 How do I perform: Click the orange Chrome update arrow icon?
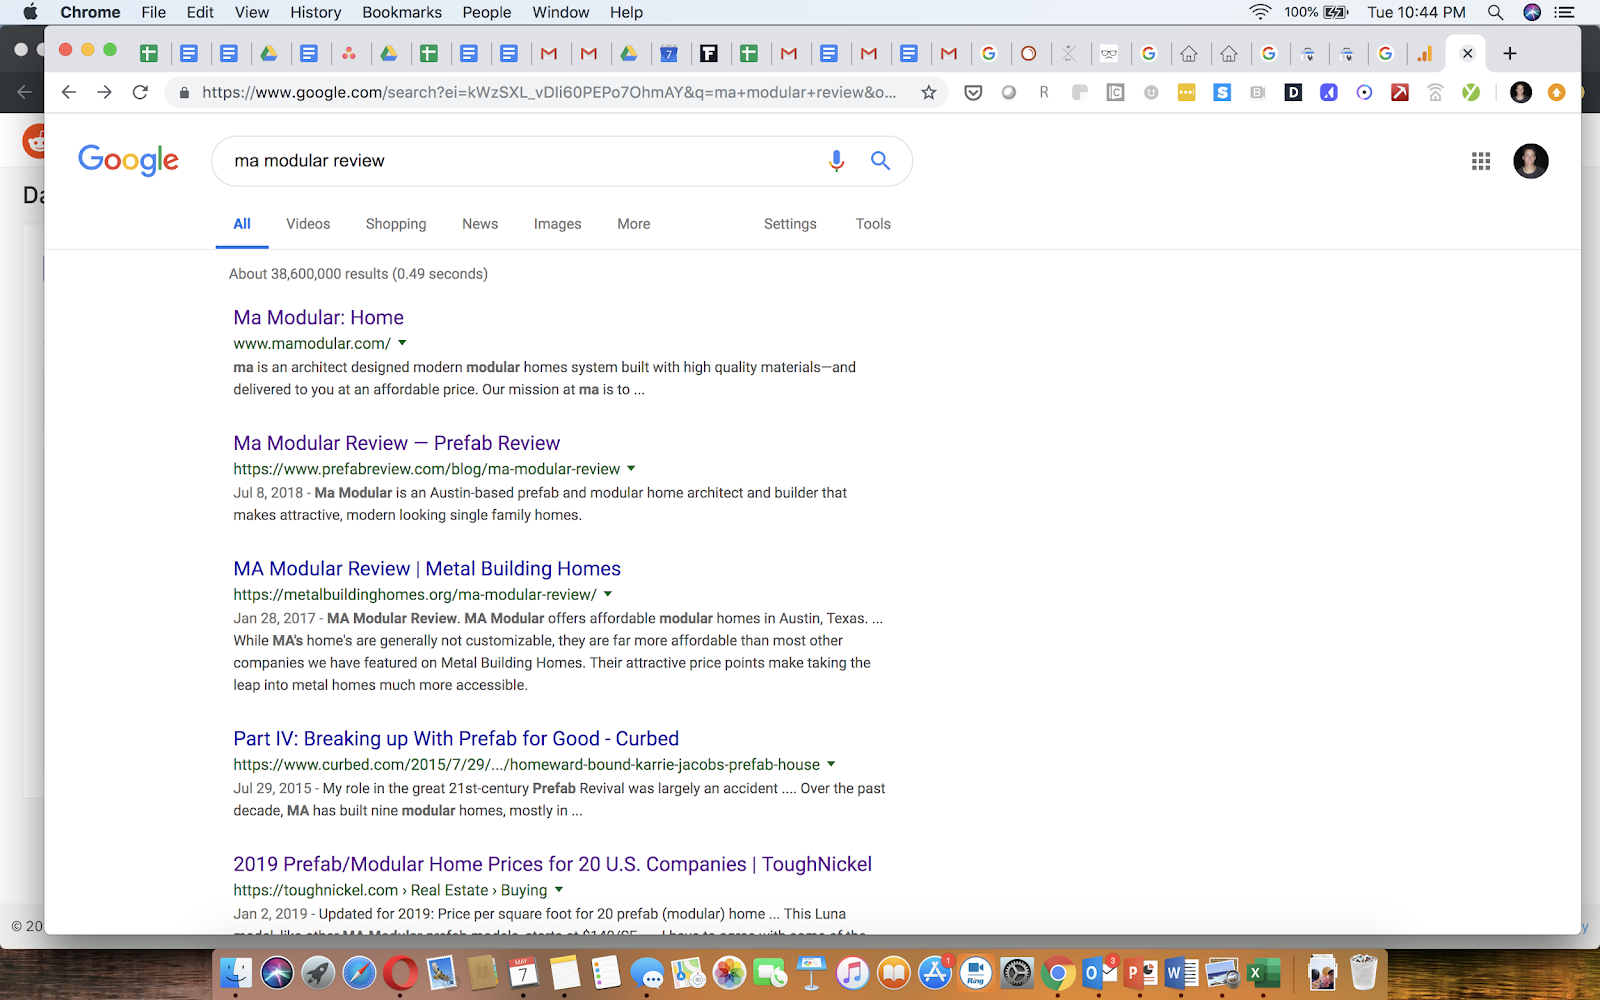1556,92
